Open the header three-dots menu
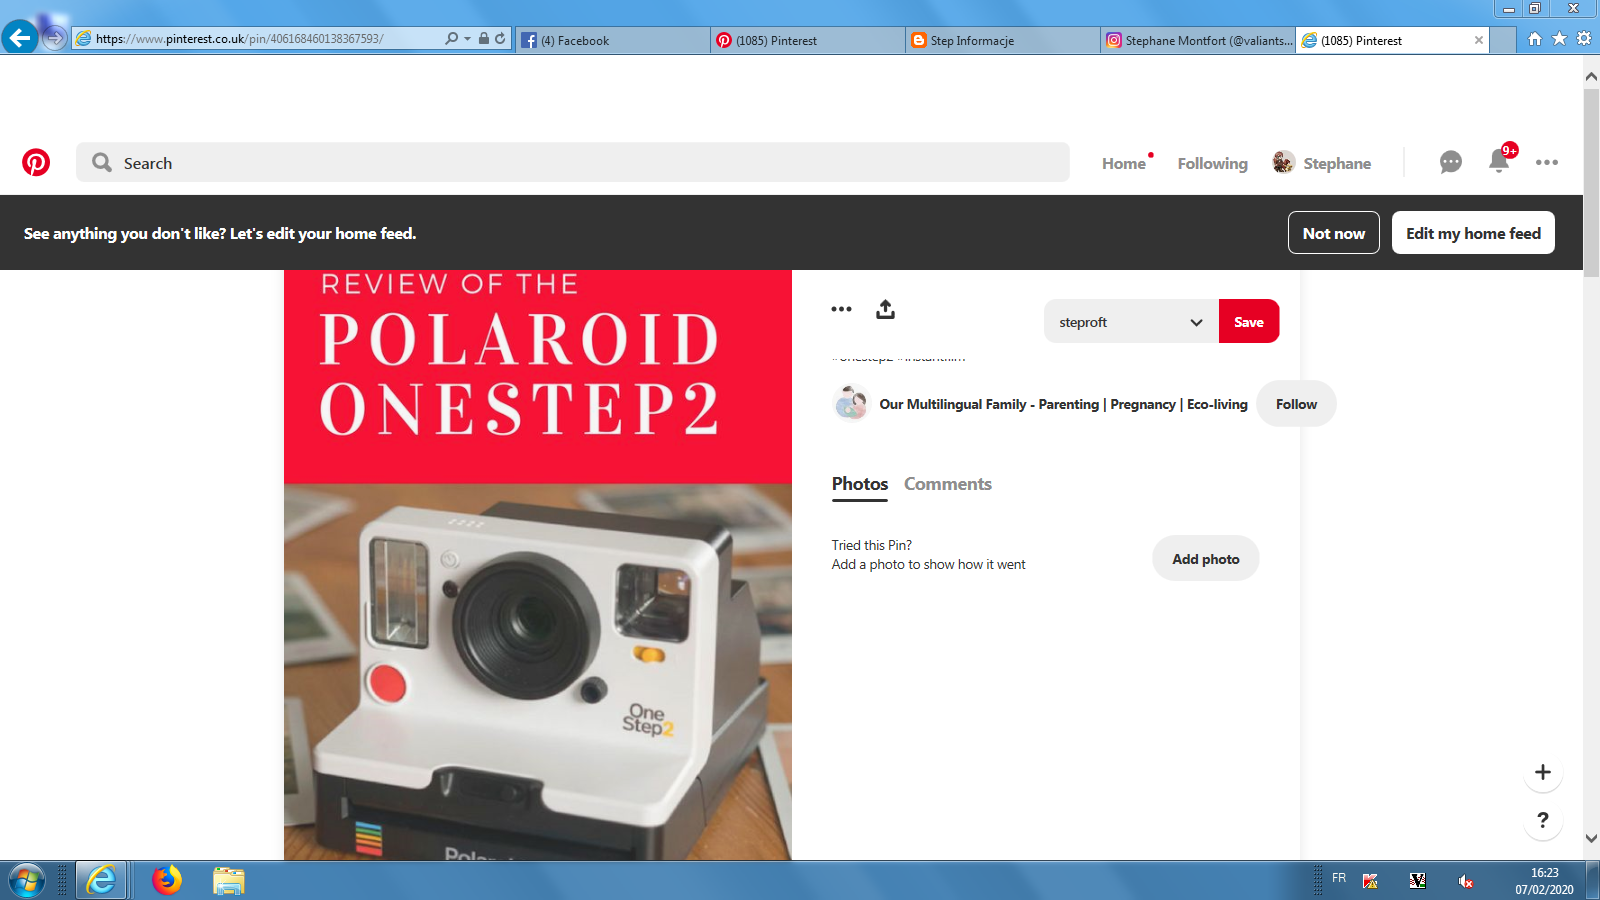This screenshot has width=1600, height=900. pos(1547,162)
